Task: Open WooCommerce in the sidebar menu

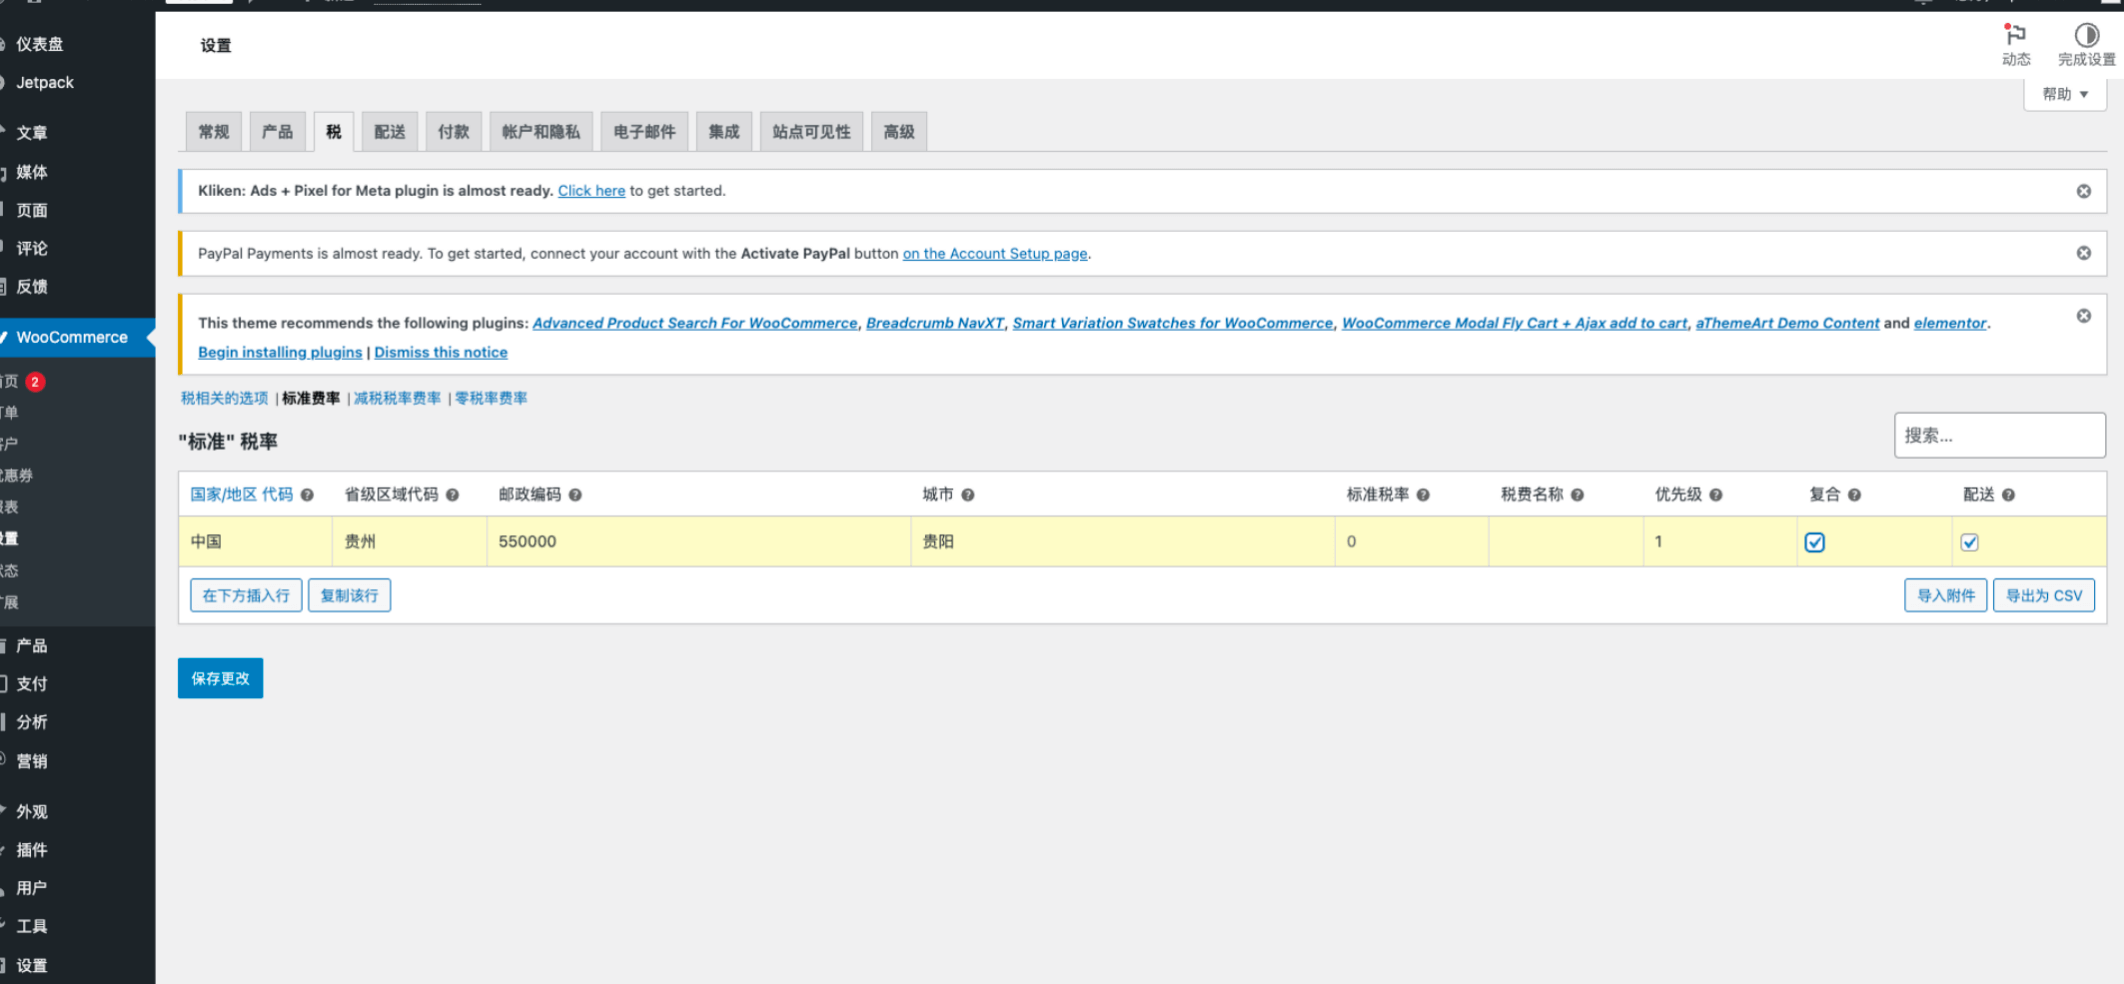Action: click(x=72, y=337)
